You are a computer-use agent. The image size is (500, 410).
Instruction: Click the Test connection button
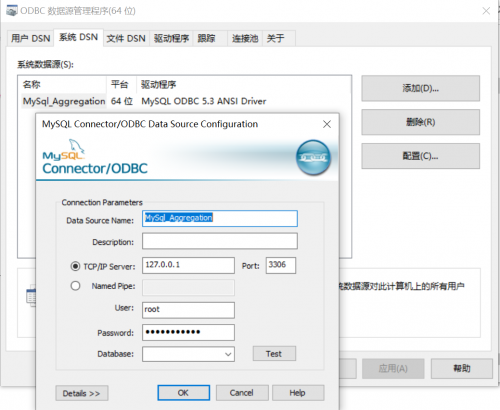274,354
